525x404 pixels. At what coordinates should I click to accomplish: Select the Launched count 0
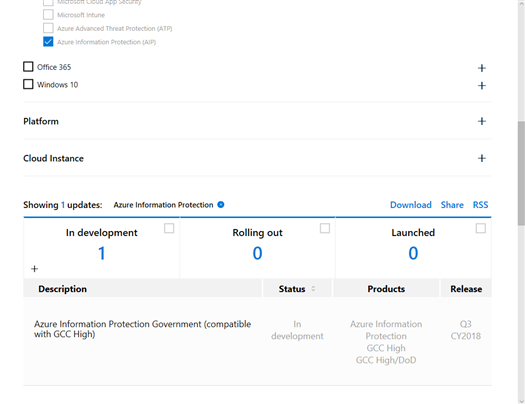413,253
